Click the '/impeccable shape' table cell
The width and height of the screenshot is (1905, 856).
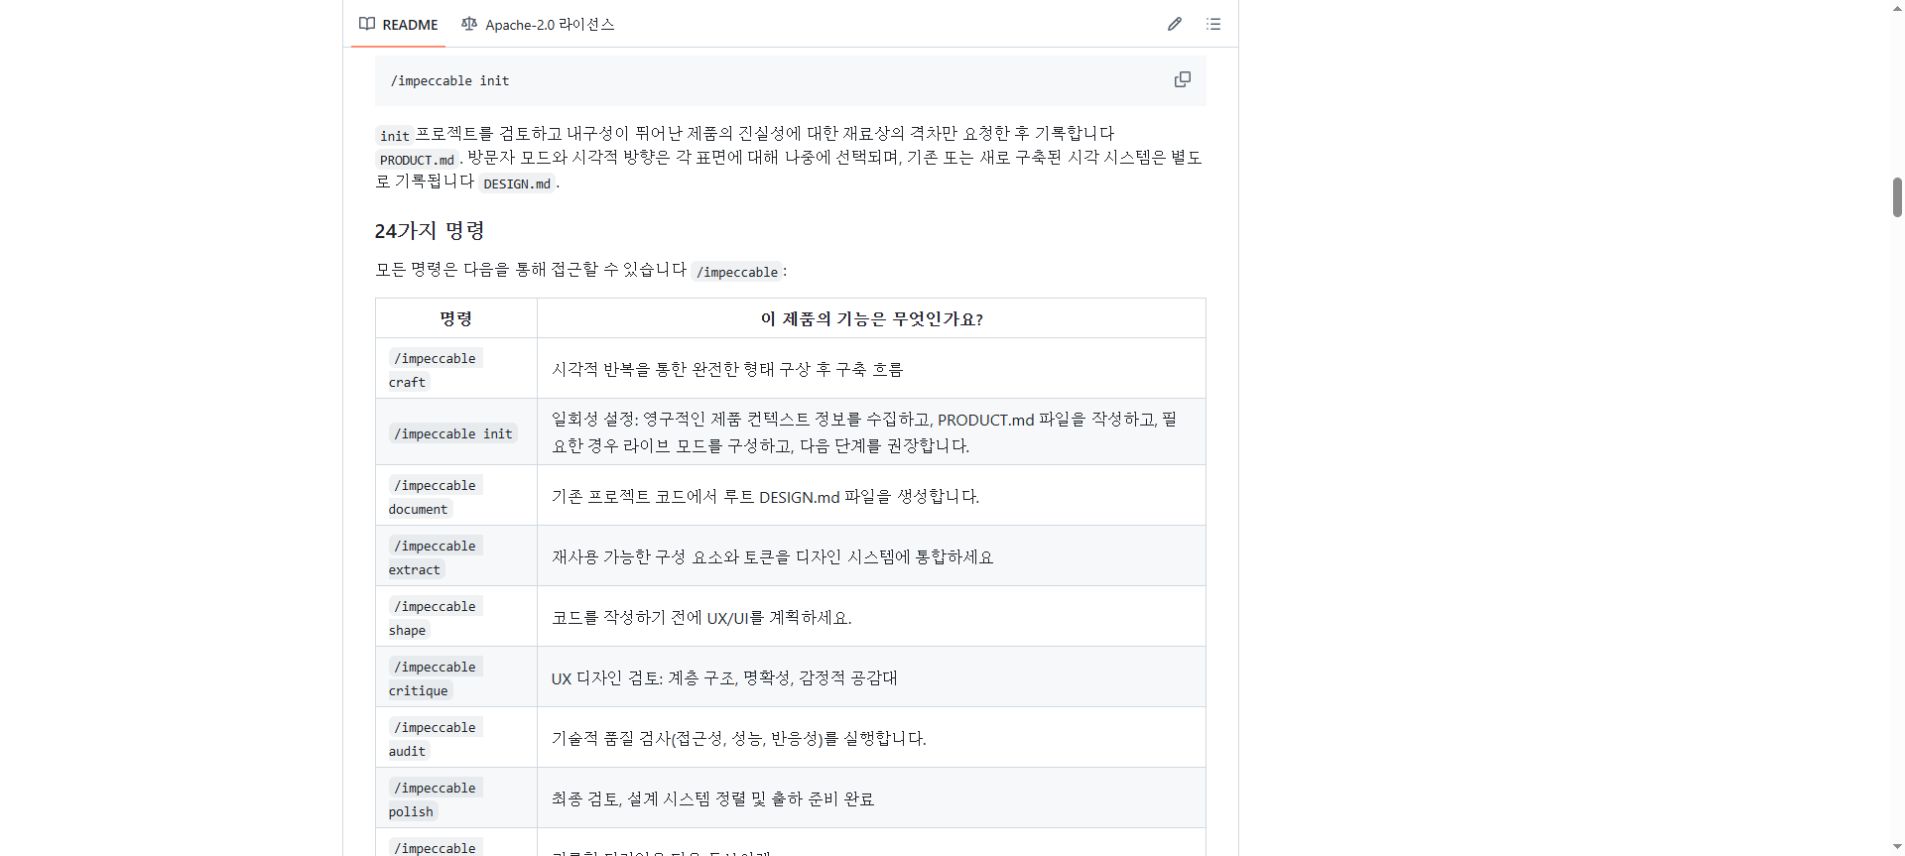(x=456, y=617)
